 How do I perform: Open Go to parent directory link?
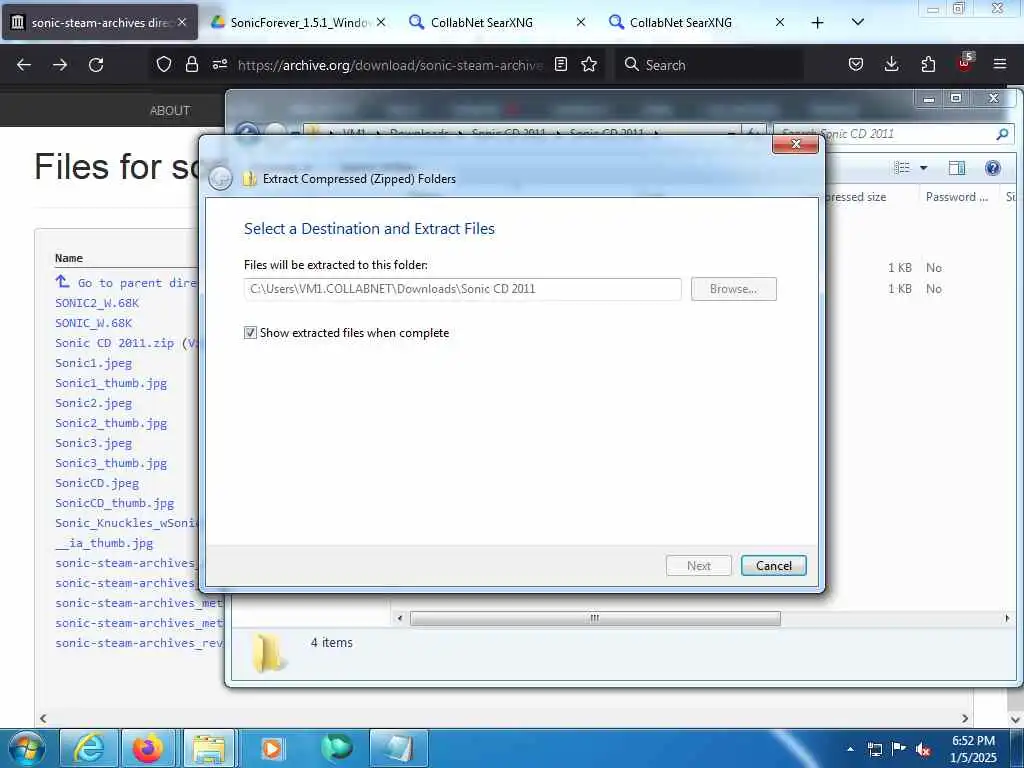point(126,283)
